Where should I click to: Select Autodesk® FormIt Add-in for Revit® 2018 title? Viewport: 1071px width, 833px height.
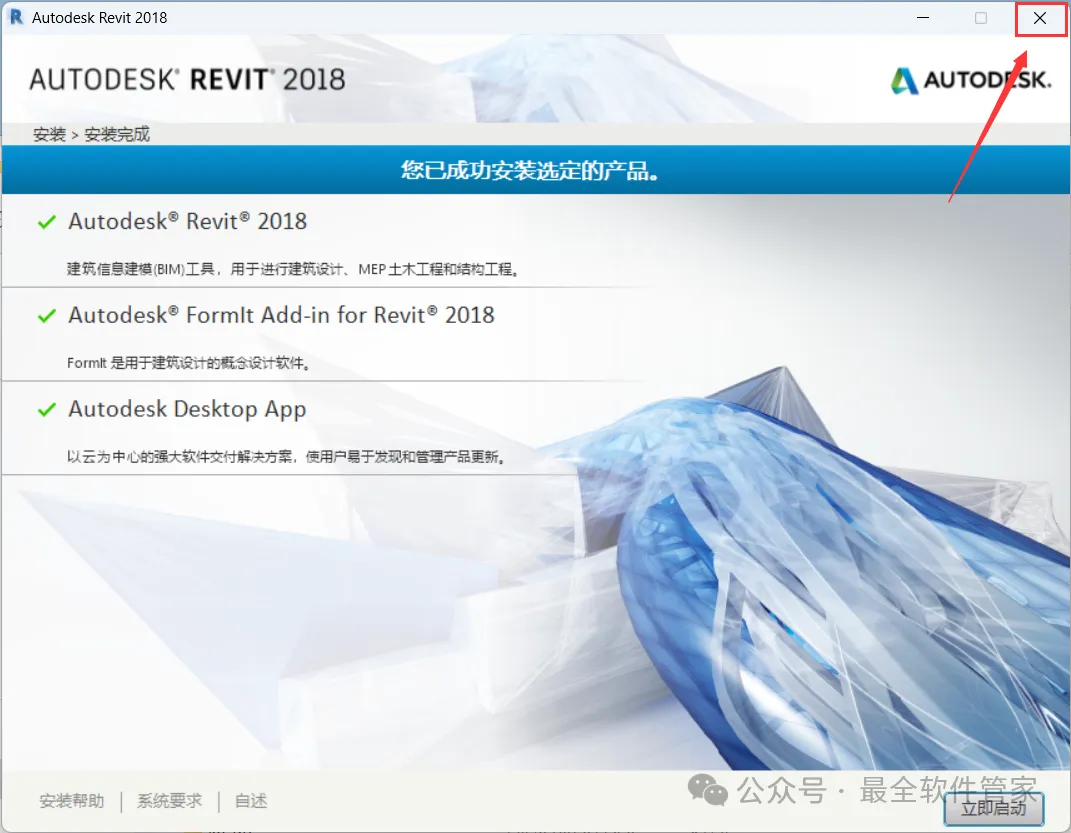click(x=281, y=315)
